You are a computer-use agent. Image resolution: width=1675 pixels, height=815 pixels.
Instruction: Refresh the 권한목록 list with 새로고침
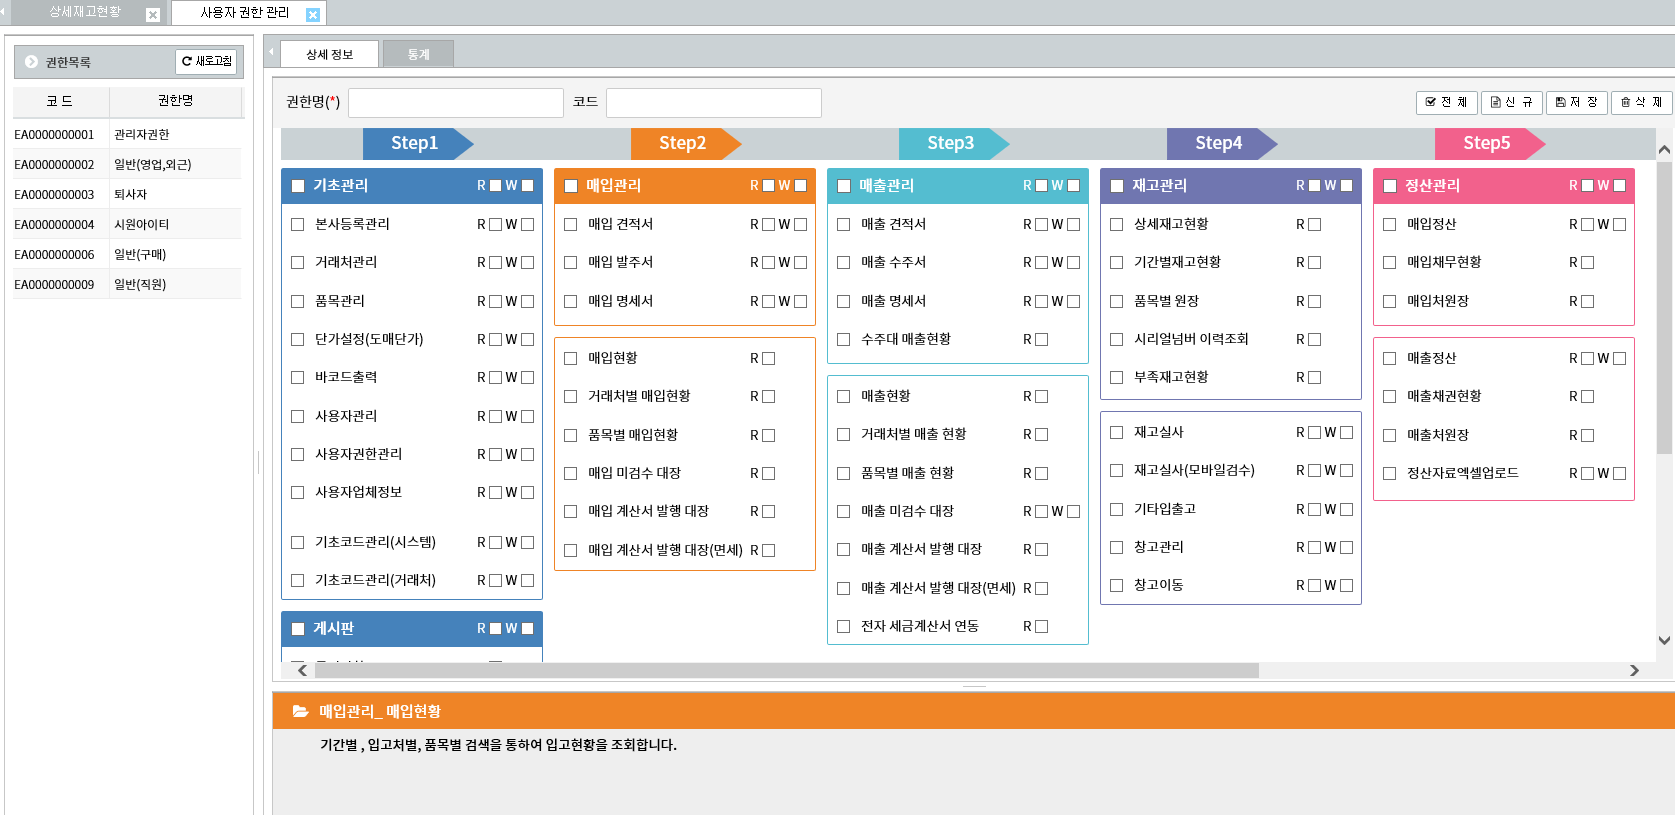coord(206,62)
